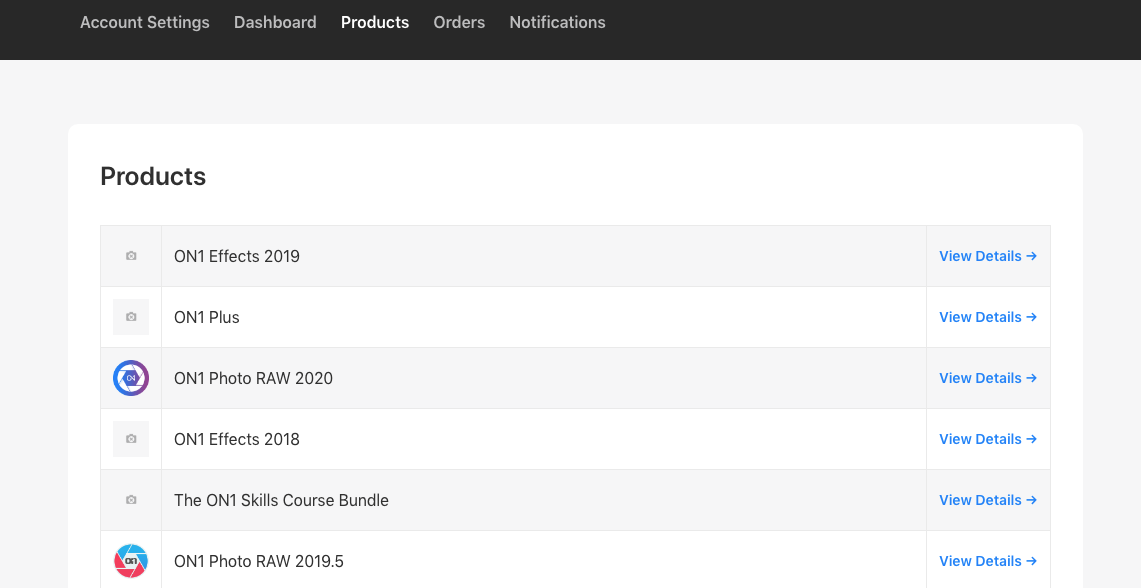Go to the Dashboard tab
The image size is (1141, 588).
click(x=275, y=22)
